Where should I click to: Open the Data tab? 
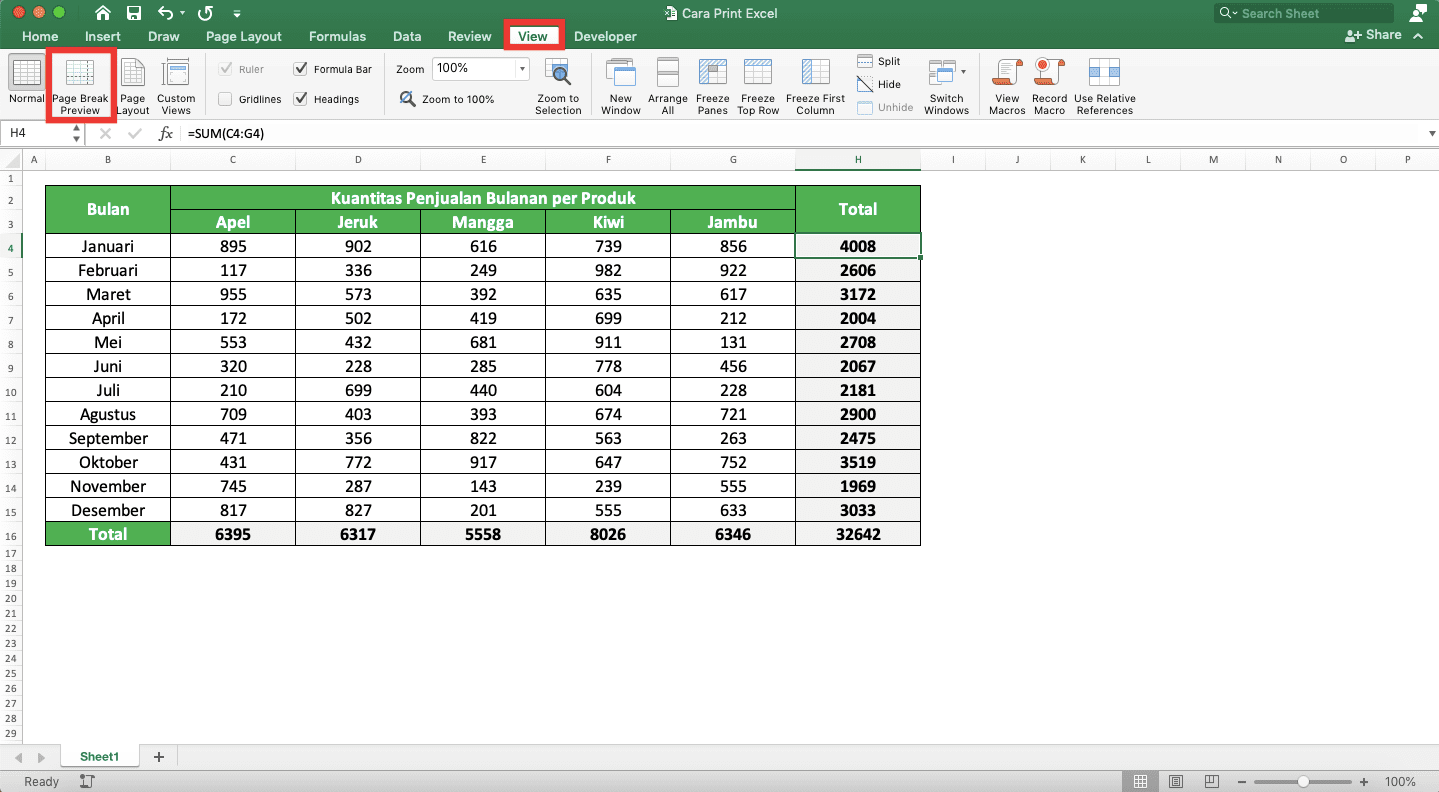point(407,36)
